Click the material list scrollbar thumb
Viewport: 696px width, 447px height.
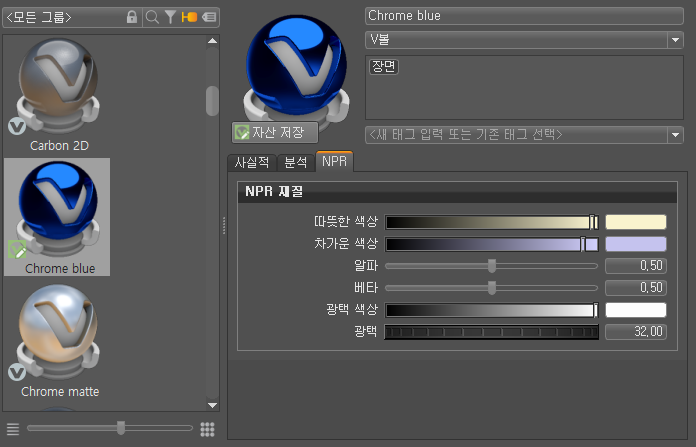213,101
